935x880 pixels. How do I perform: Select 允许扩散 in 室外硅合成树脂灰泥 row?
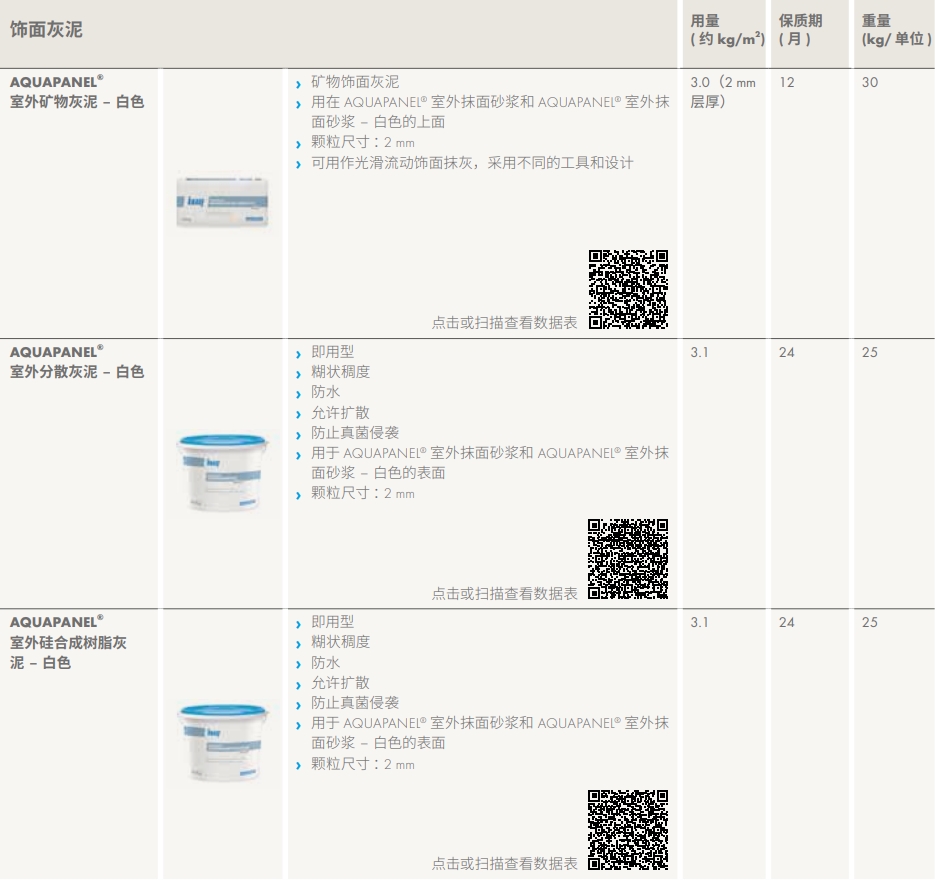(x=340, y=683)
